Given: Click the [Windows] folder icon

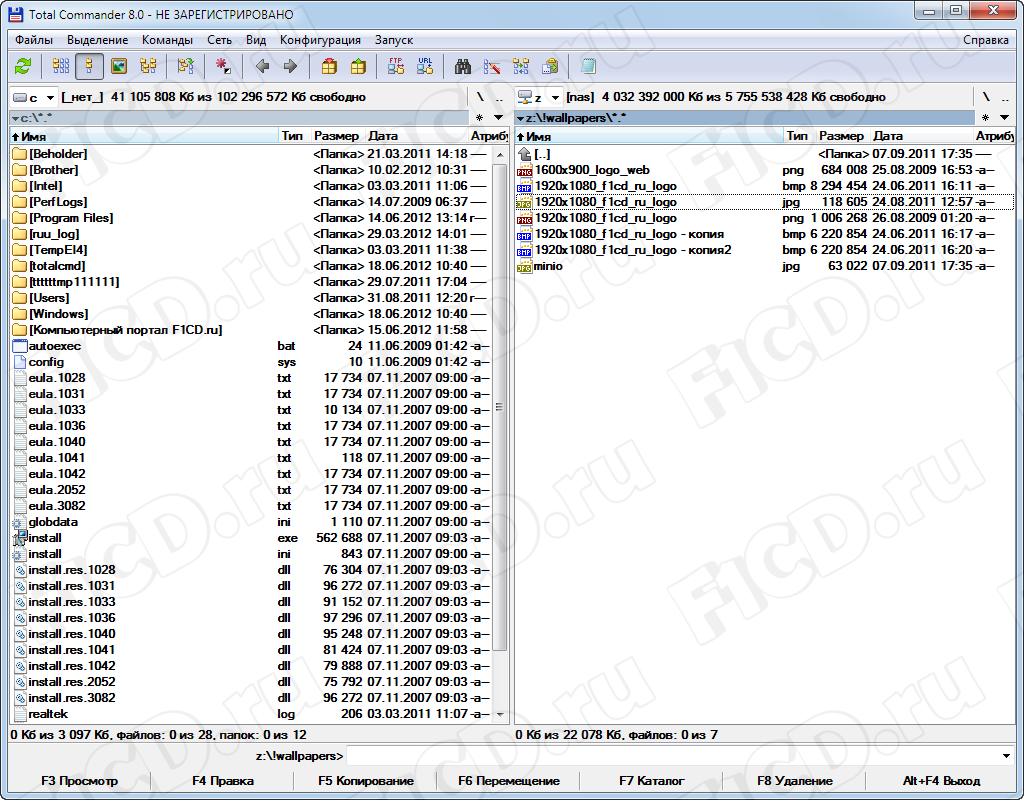Looking at the screenshot, I should (20, 314).
